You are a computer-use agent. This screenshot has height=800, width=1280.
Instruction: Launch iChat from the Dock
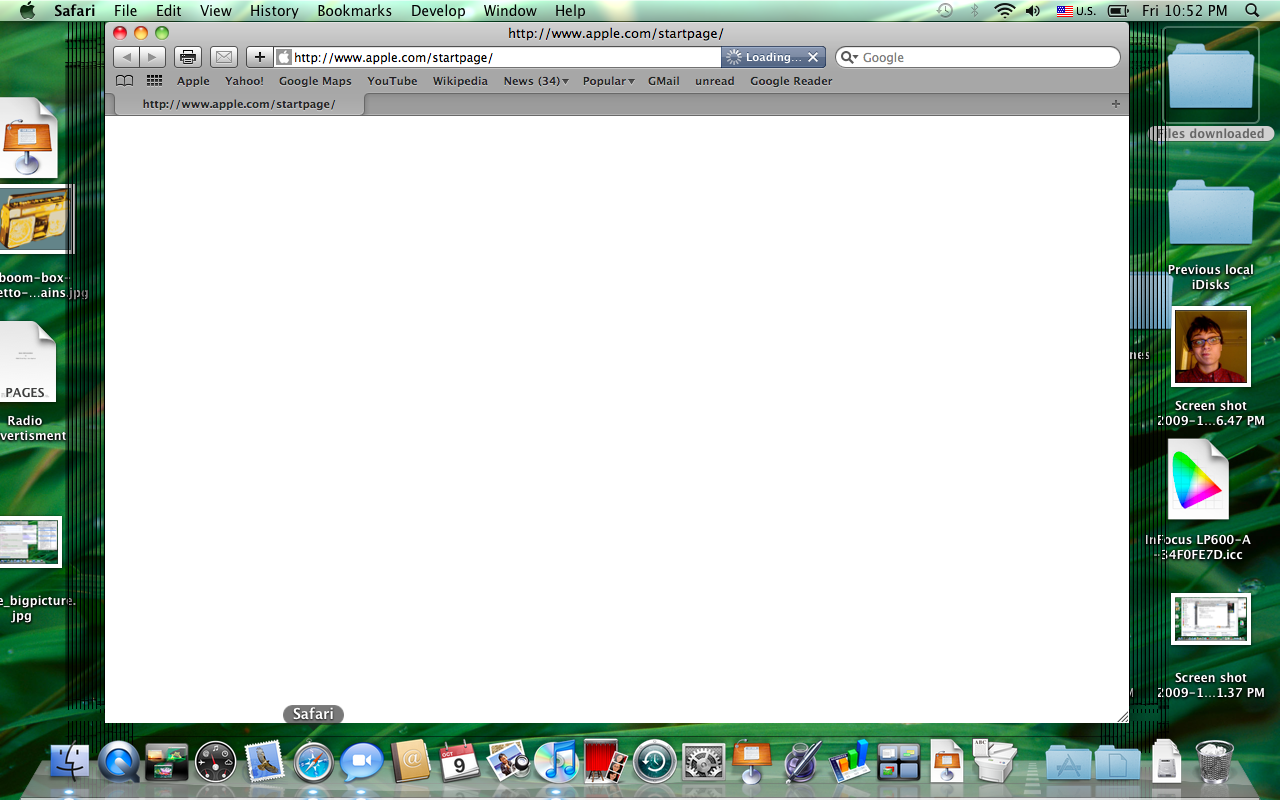click(x=362, y=763)
